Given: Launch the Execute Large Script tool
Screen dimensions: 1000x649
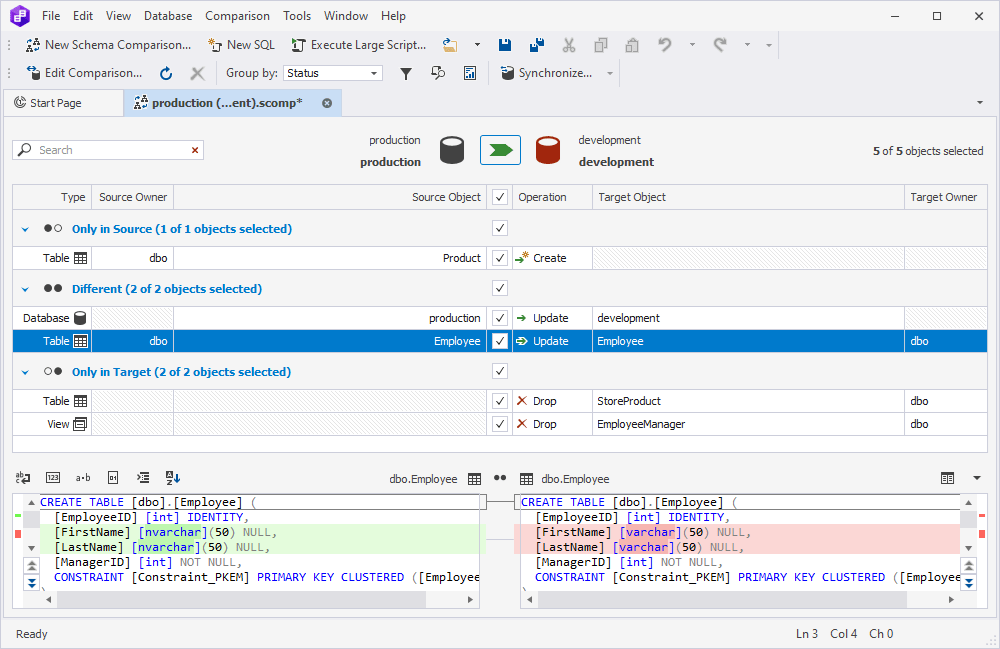Looking at the screenshot, I should coord(359,44).
